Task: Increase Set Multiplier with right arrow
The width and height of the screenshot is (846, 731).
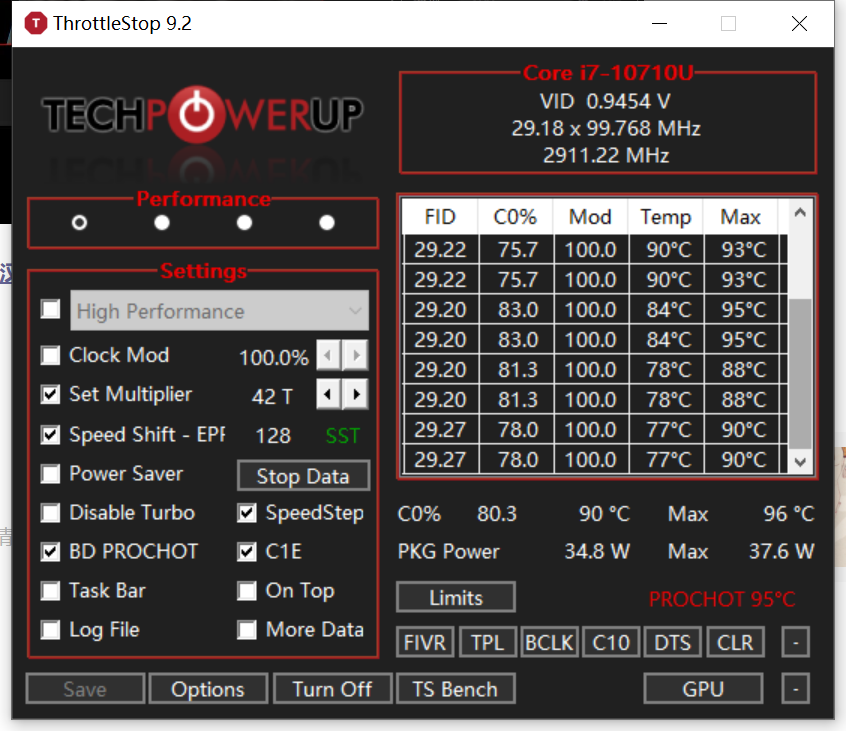Action: tap(356, 394)
